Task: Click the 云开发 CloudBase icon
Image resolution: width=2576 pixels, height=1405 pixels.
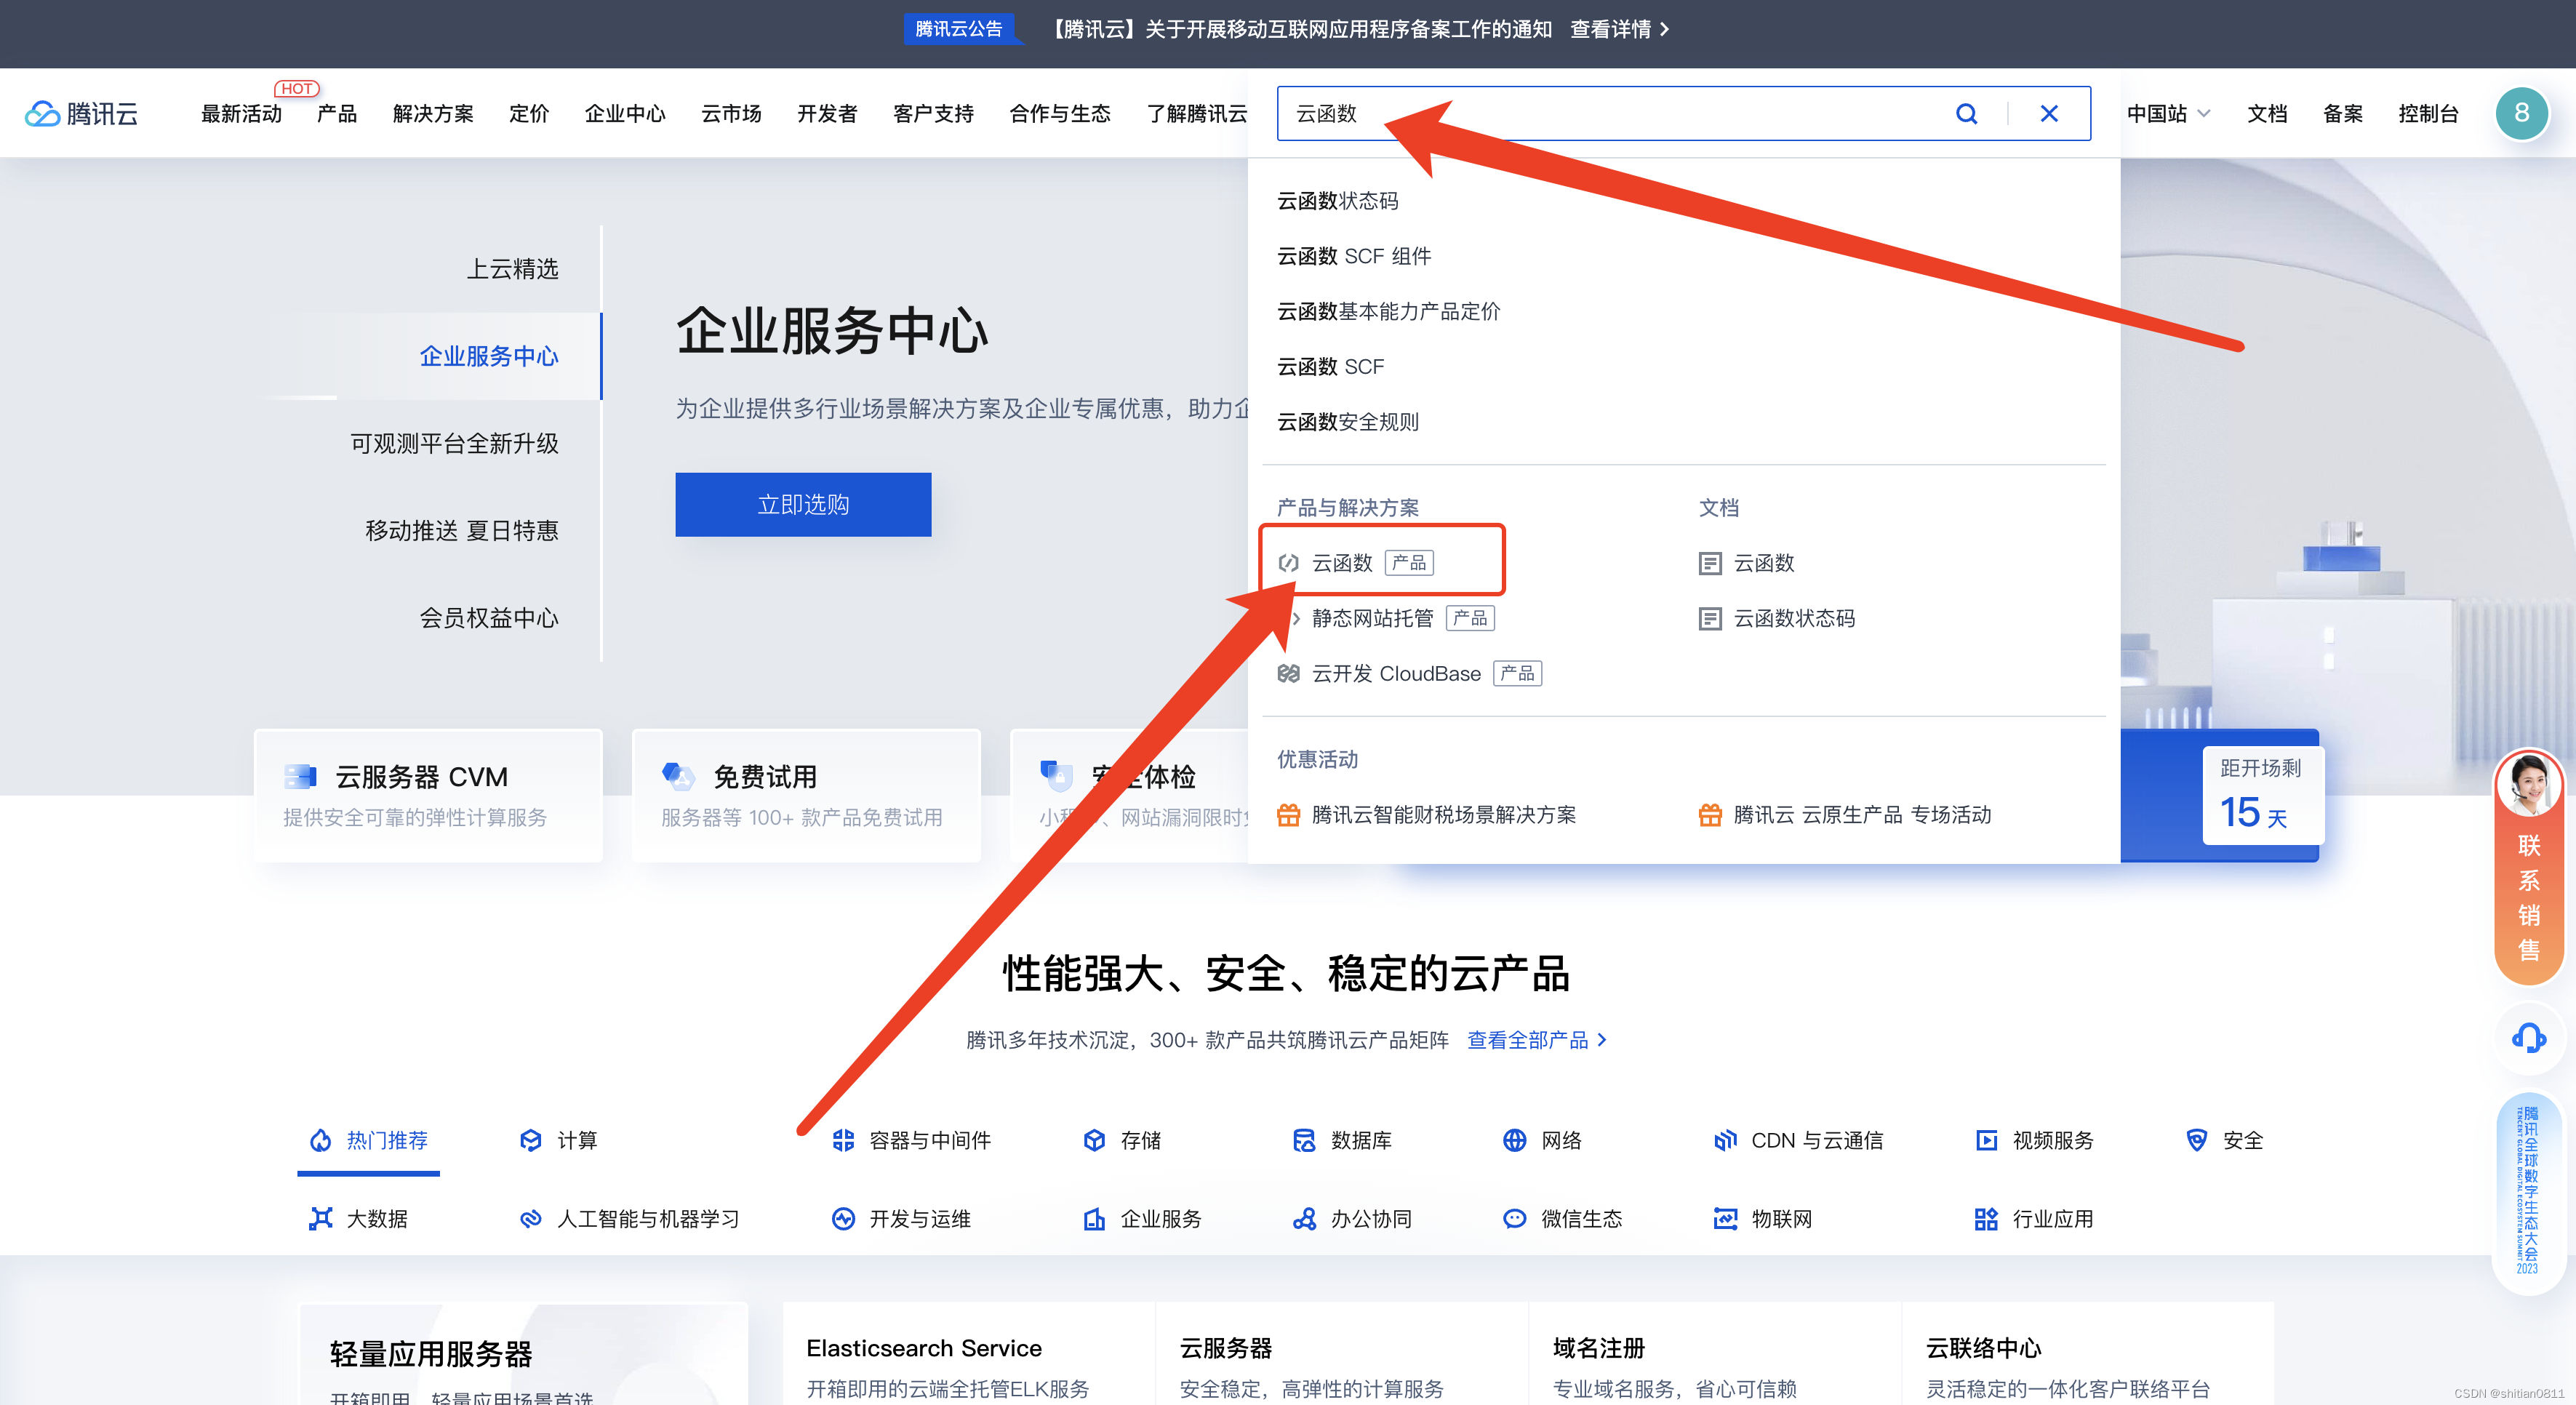Action: click(1288, 673)
